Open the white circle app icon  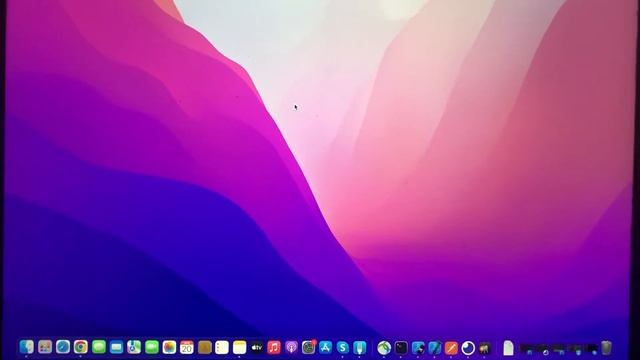pos(468,348)
